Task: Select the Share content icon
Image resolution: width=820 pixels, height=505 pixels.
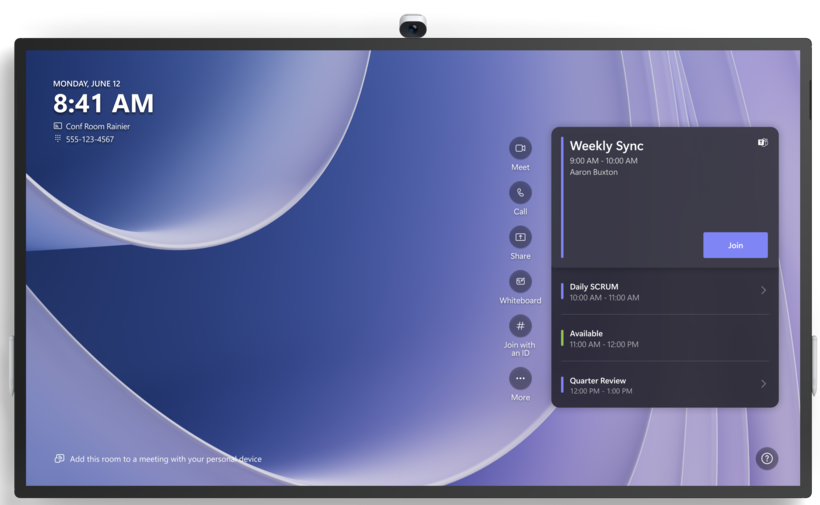Action: point(520,237)
